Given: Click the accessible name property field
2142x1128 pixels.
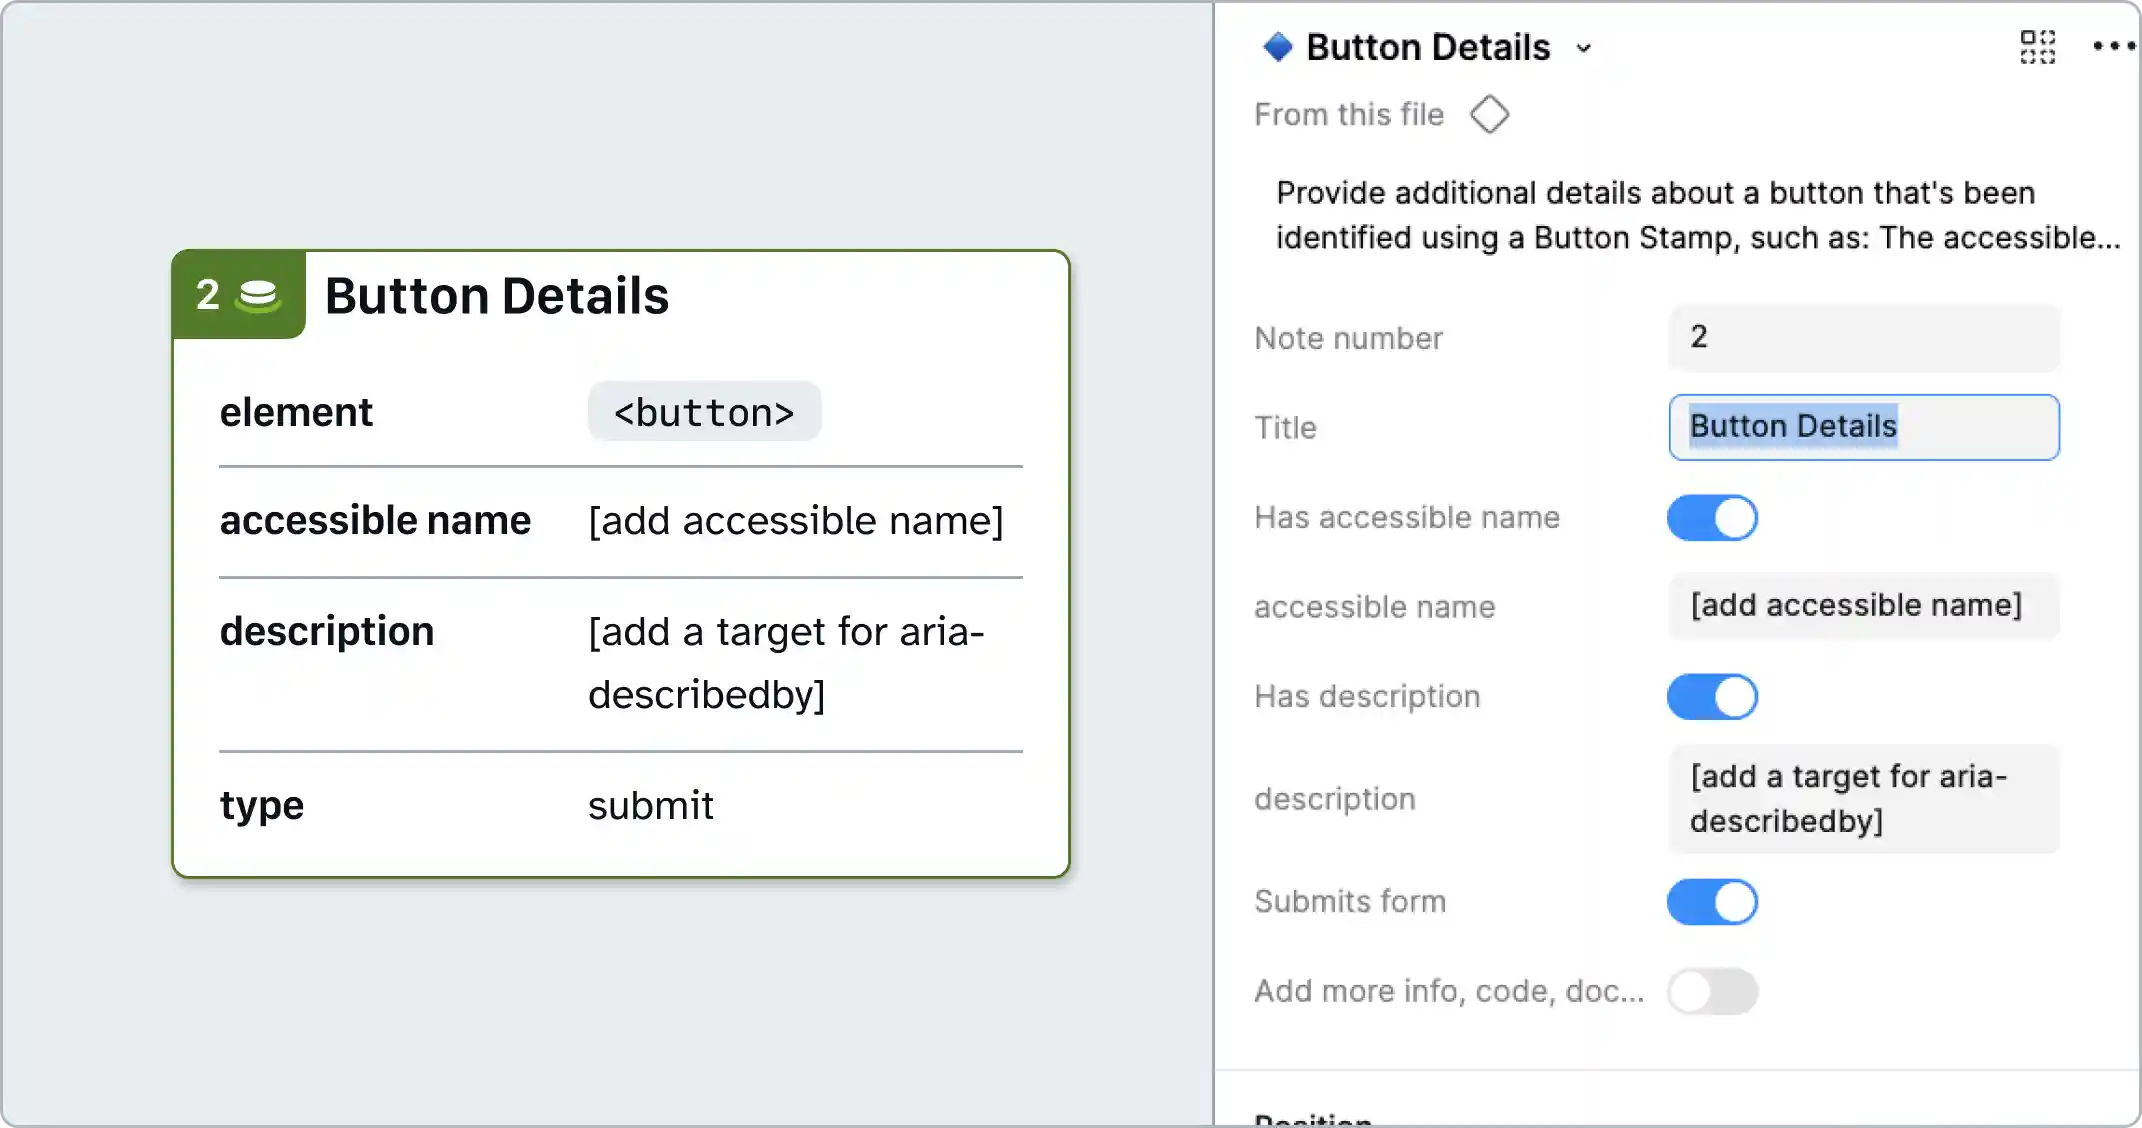Looking at the screenshot, I should coord(1862,606).
